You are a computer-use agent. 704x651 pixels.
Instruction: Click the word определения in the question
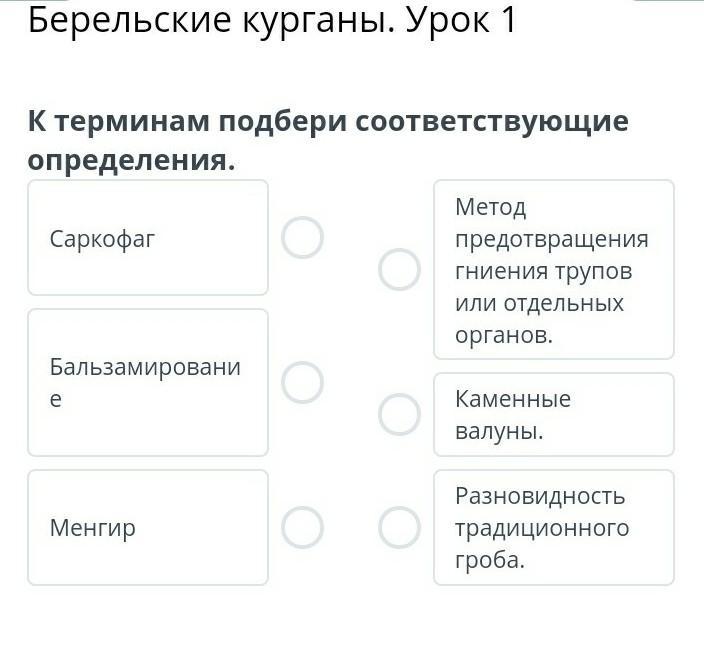pyautogui.click(x=130, y=160)
